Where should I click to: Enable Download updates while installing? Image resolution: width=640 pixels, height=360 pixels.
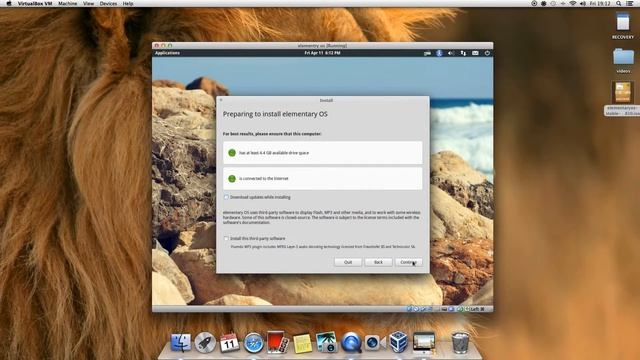coord(226,197)
